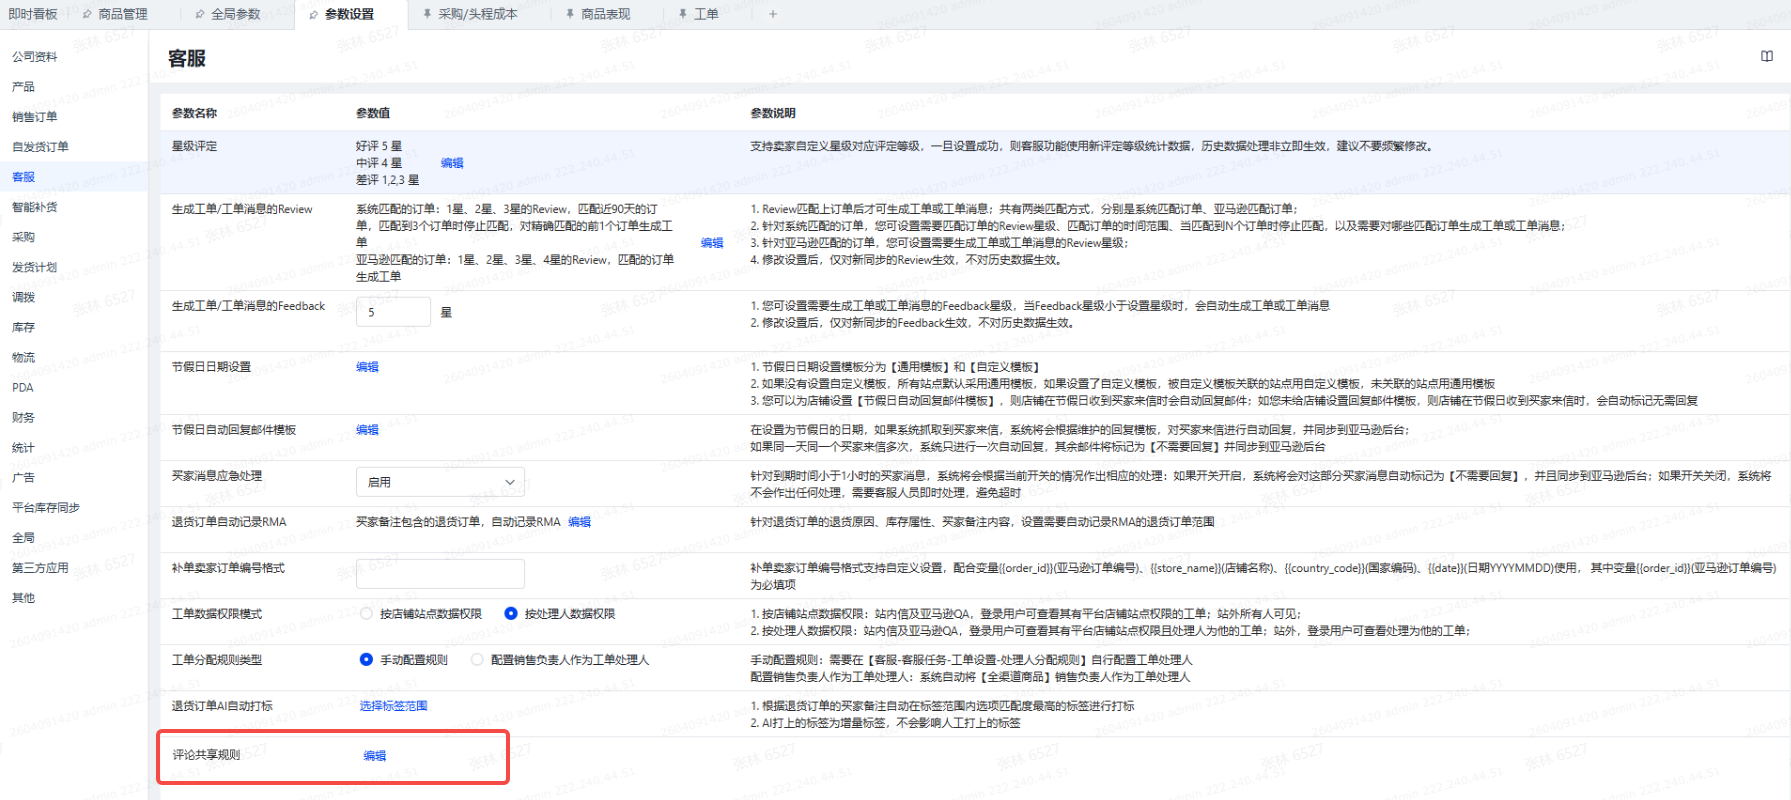Switch to the 即时看板 tab
This screenshot has height=800, width=1791.
tap(33, 14)
